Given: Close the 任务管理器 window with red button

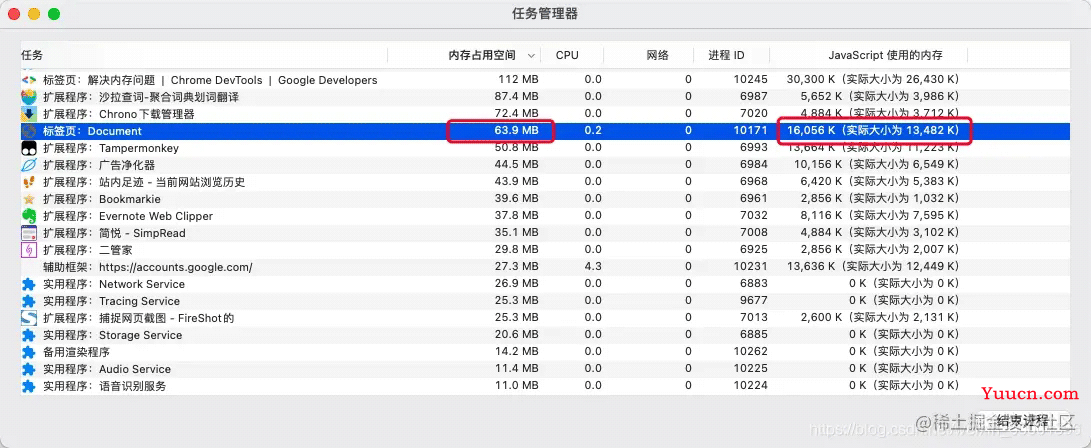Looking at the screenshot, I should pyautogui.click(x=13, y=14).
